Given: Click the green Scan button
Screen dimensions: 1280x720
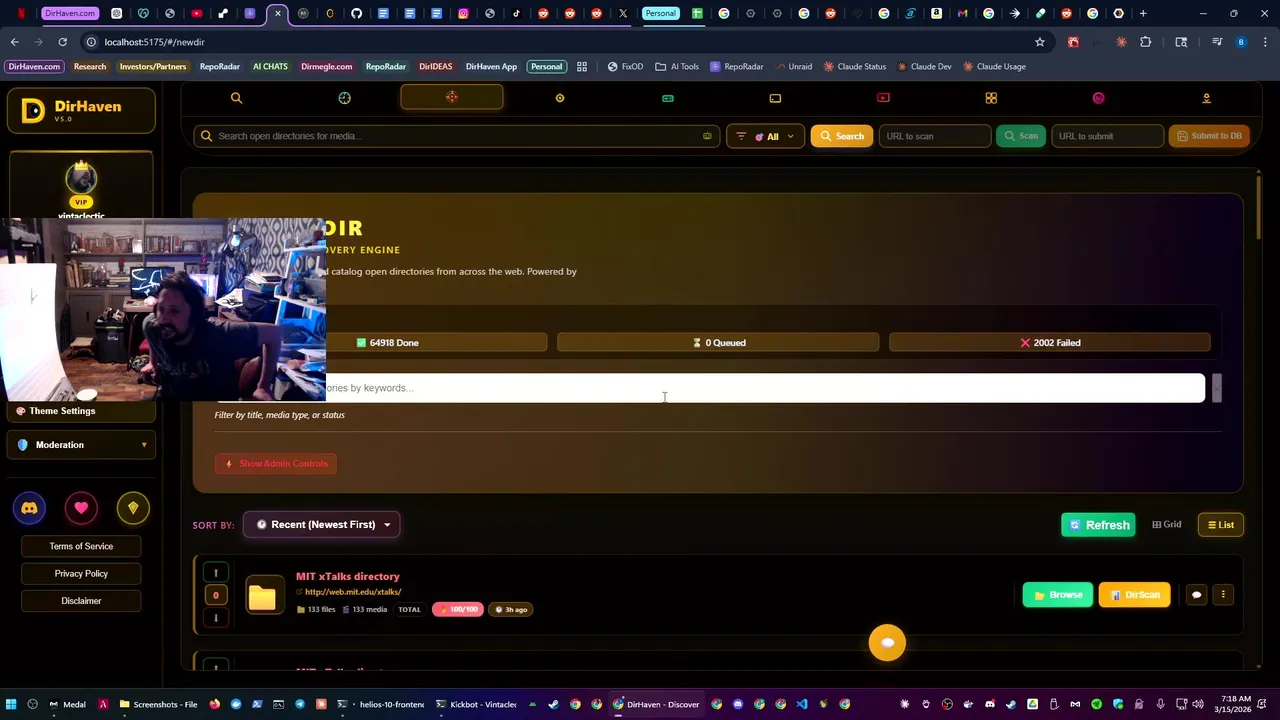Looking at the screenshot, I should (x=1020, y=136).
